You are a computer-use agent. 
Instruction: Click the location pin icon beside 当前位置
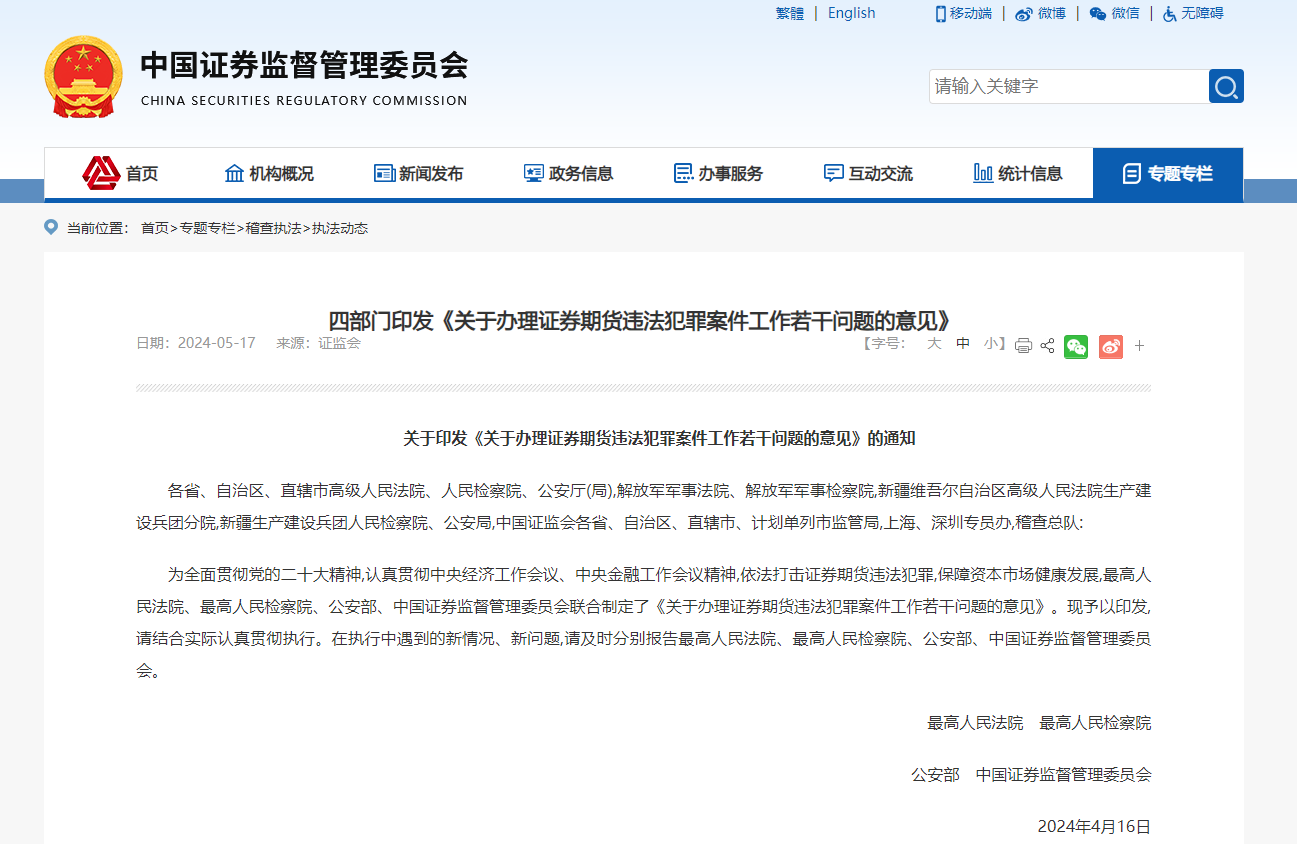pos(51,227)
